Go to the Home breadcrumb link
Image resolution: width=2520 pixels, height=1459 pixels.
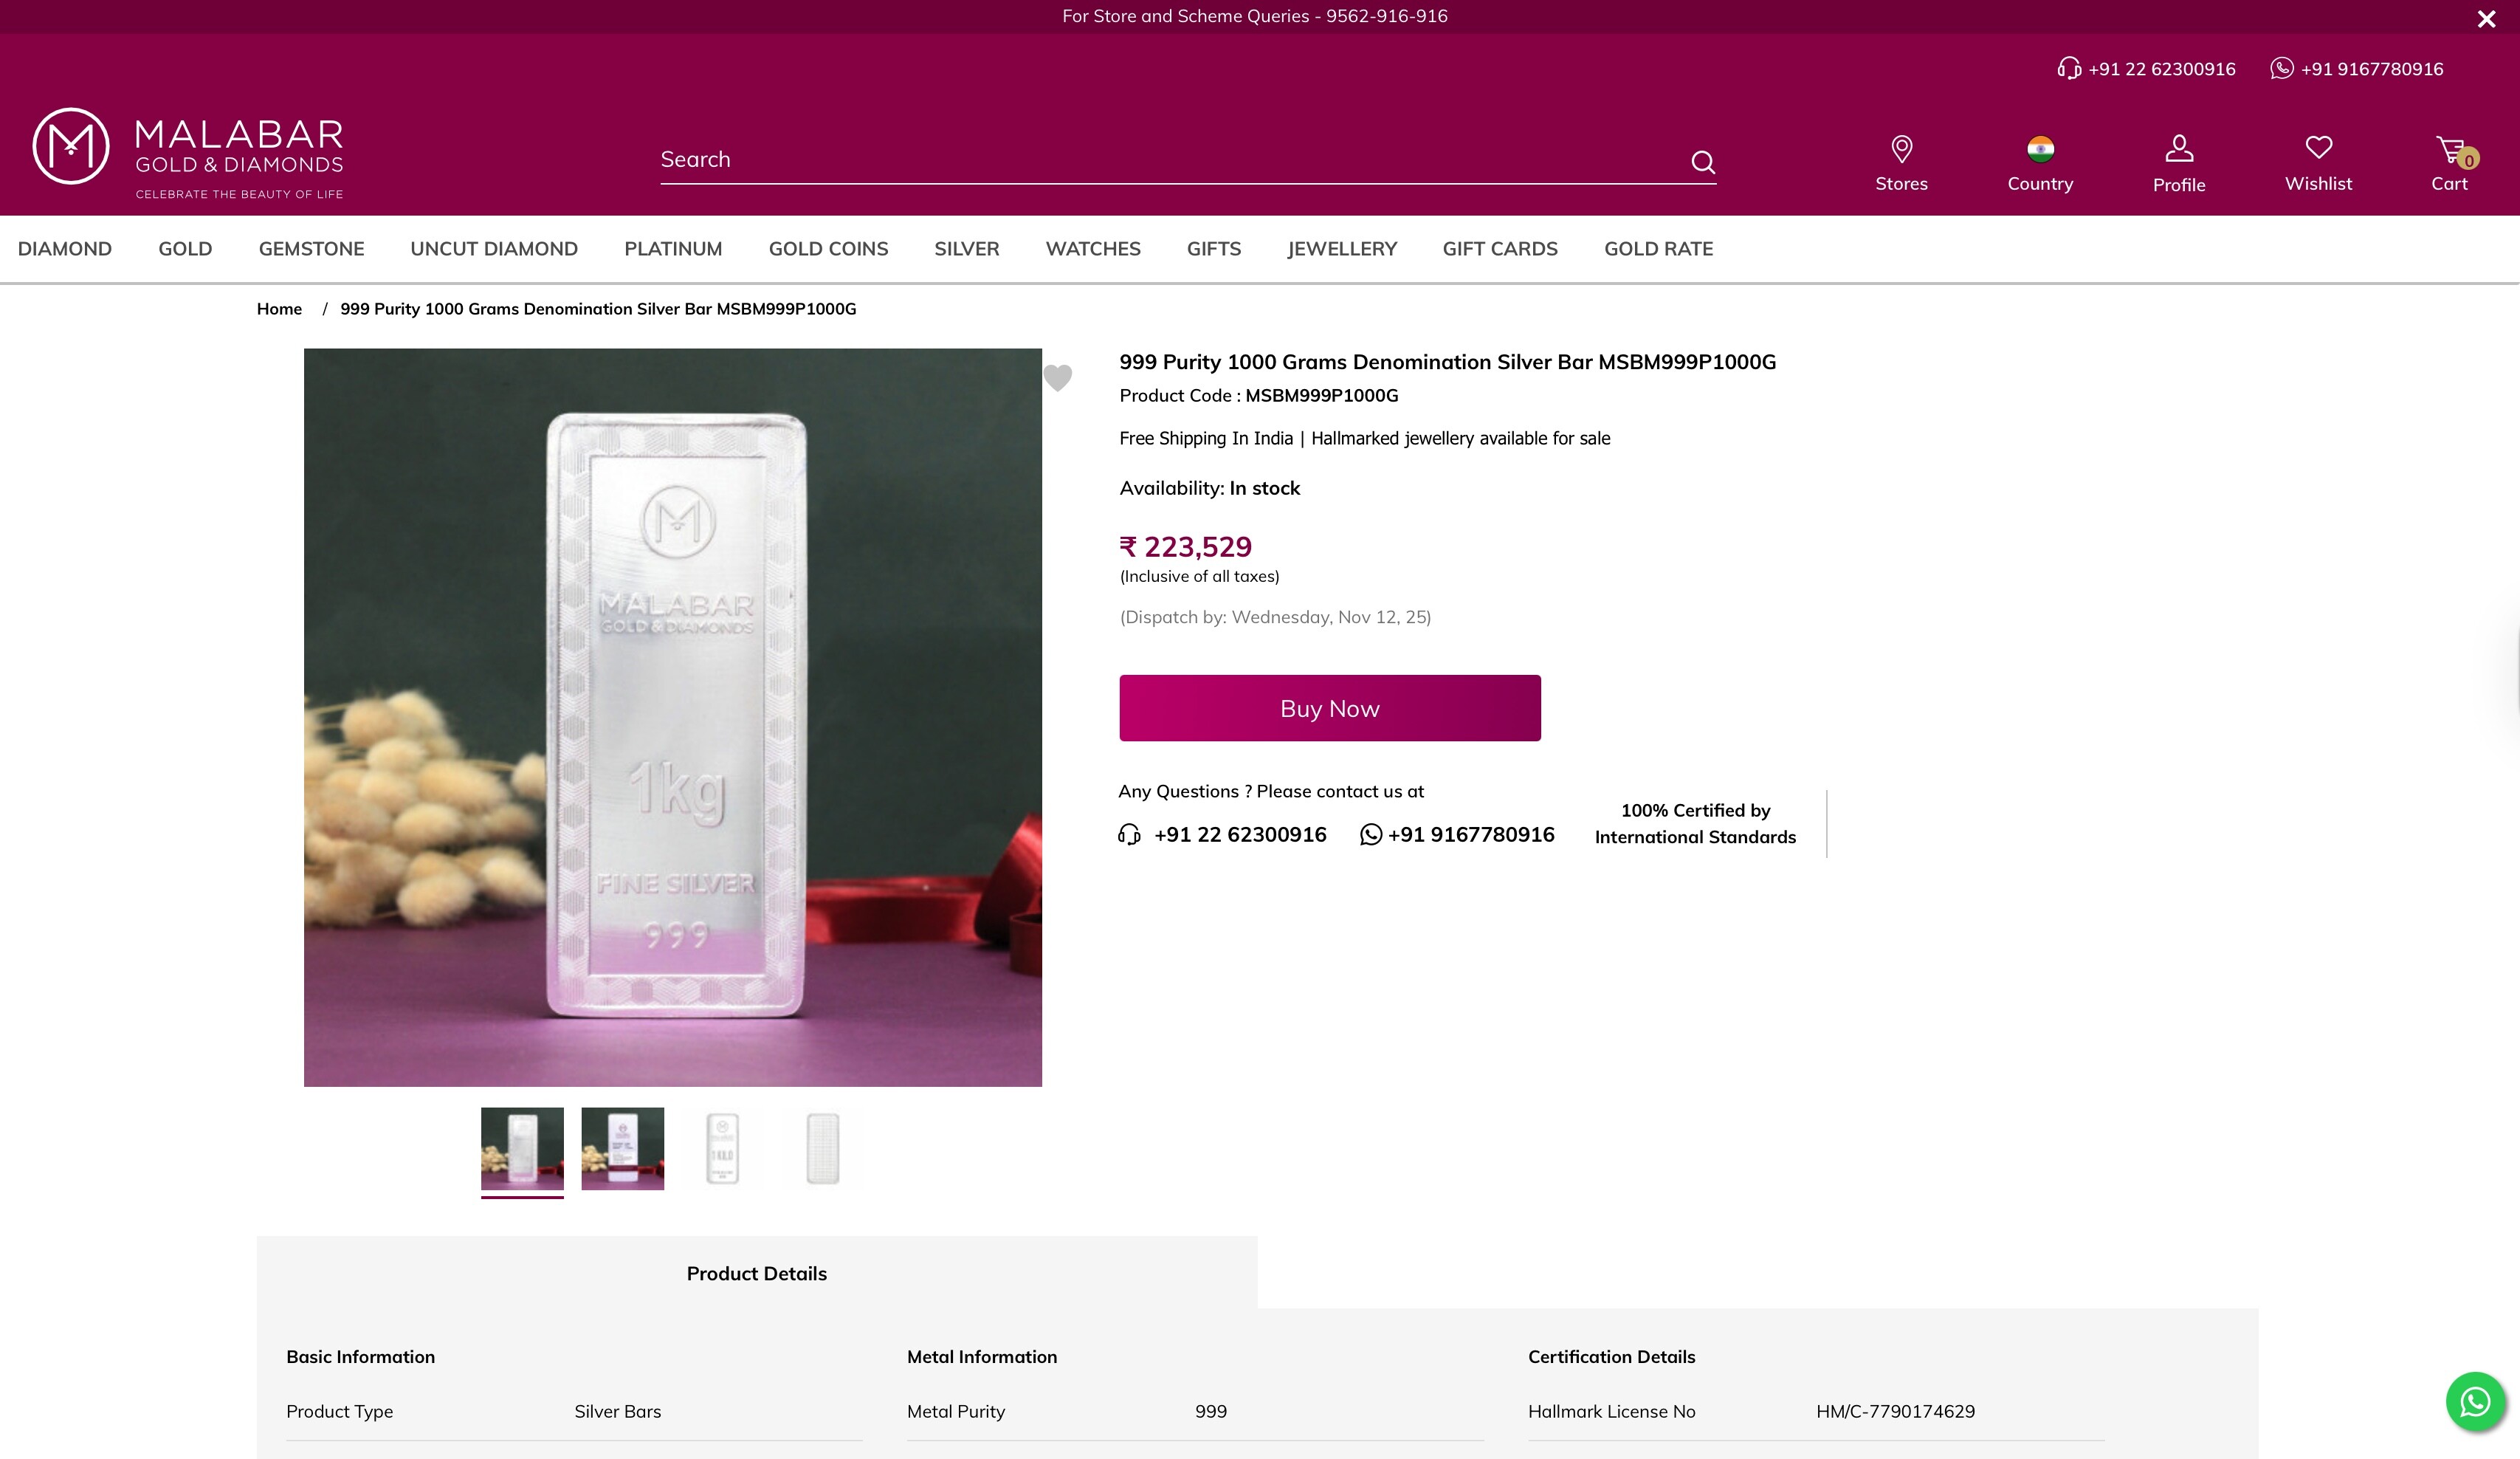click(279, 309)
